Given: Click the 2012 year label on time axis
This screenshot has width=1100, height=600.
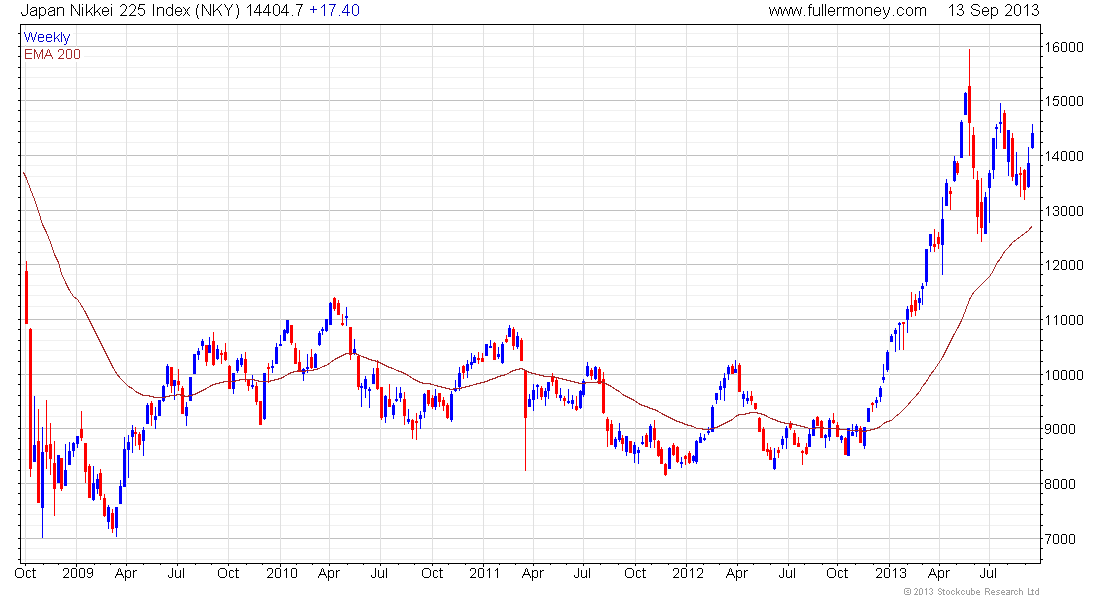Looking at the screenshot, I should click(x=688, y=573).
